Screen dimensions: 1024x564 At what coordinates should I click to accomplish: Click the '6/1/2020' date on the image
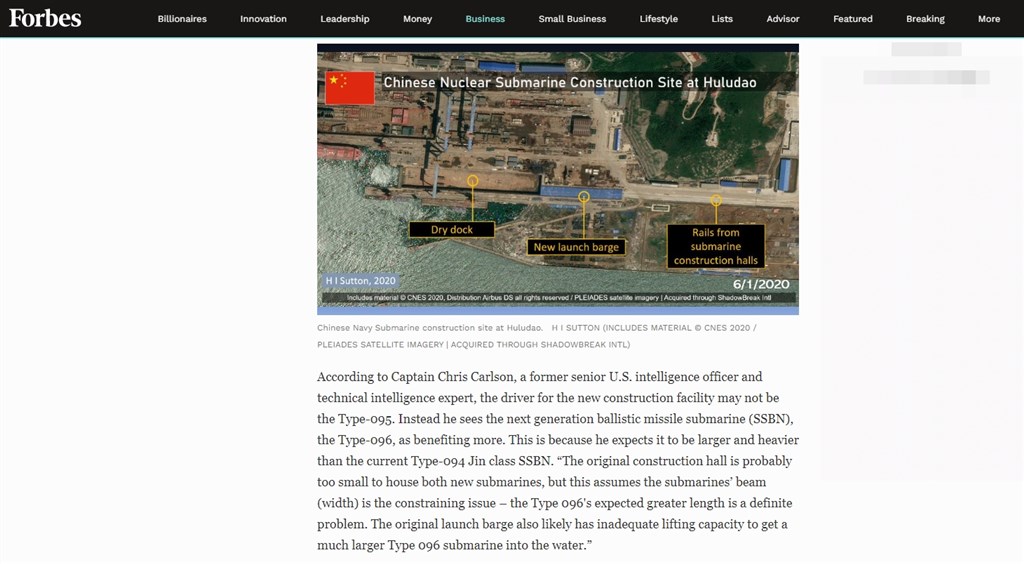pos(761,284)
